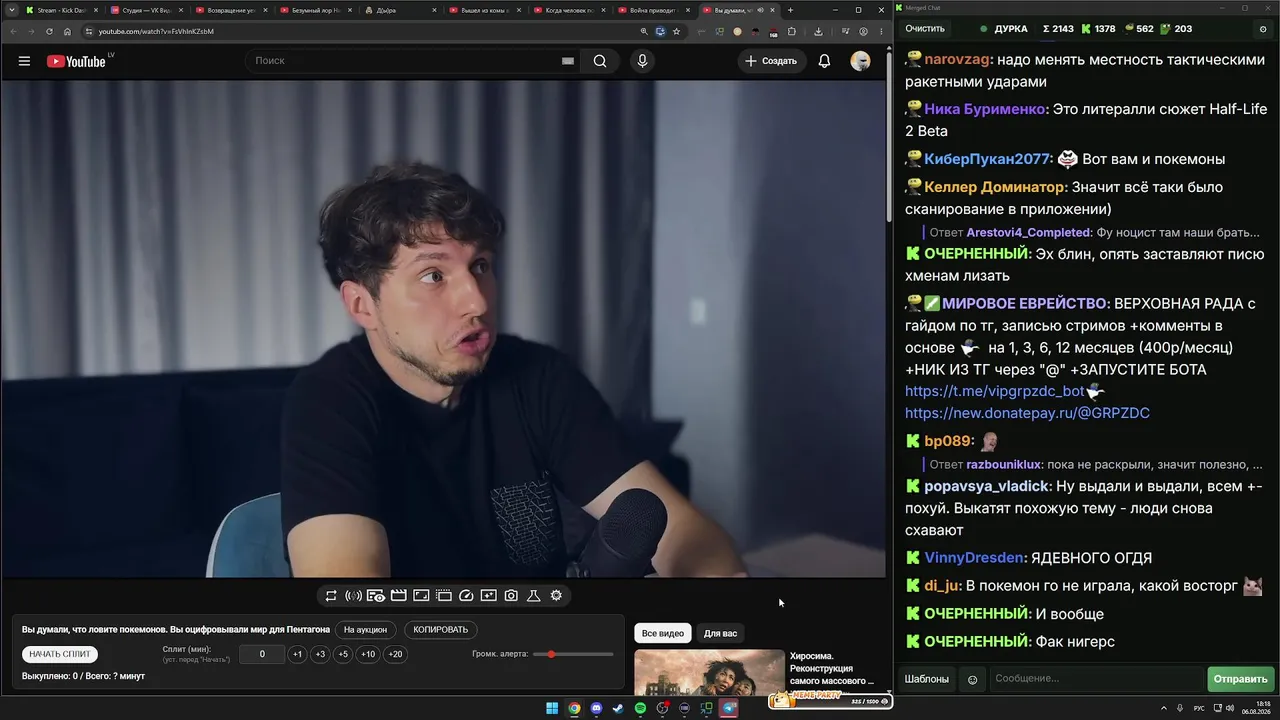1280x720 pixels.
Task: Switch to the Война приводит tab
Action: (x=652, y=10)
